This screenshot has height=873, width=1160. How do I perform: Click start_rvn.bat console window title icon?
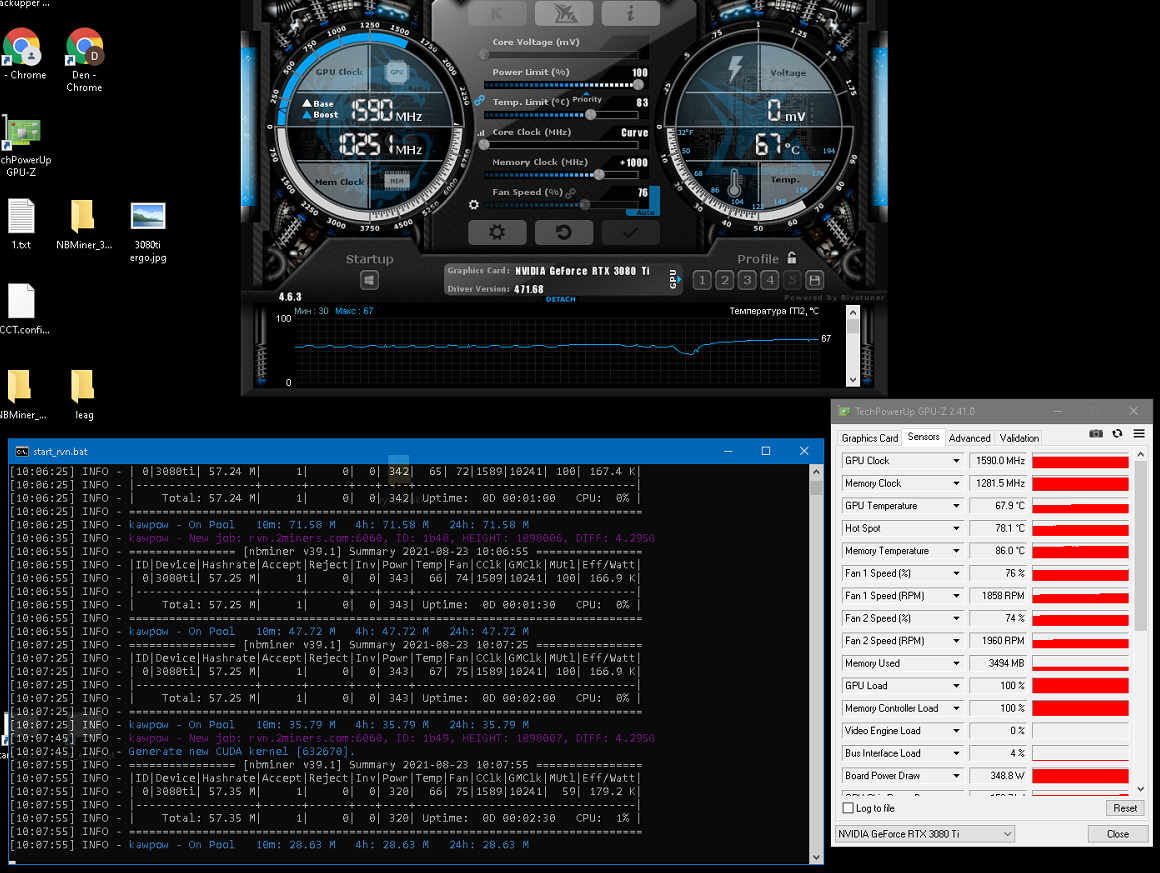pyautogui.click(x=22, y=451)
